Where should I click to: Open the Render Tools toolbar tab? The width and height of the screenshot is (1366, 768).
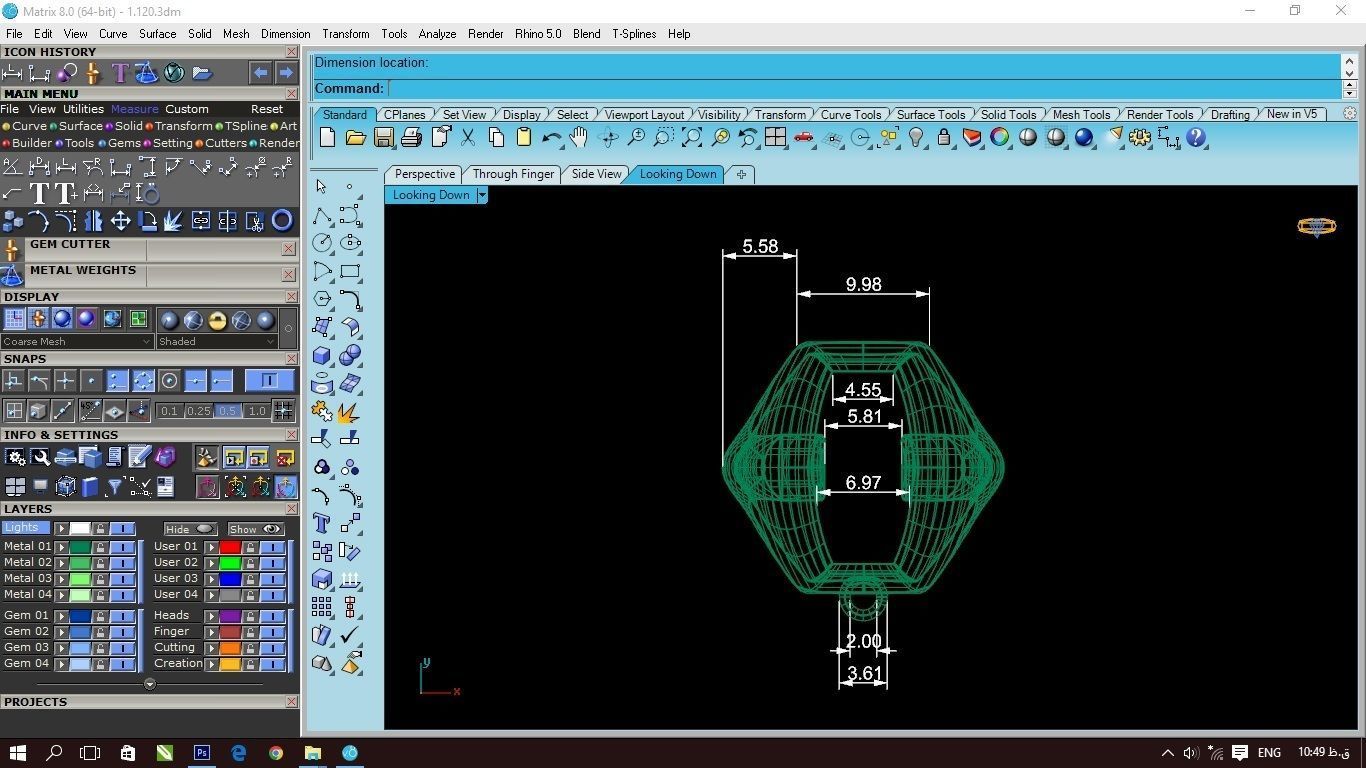[1160, 115]
